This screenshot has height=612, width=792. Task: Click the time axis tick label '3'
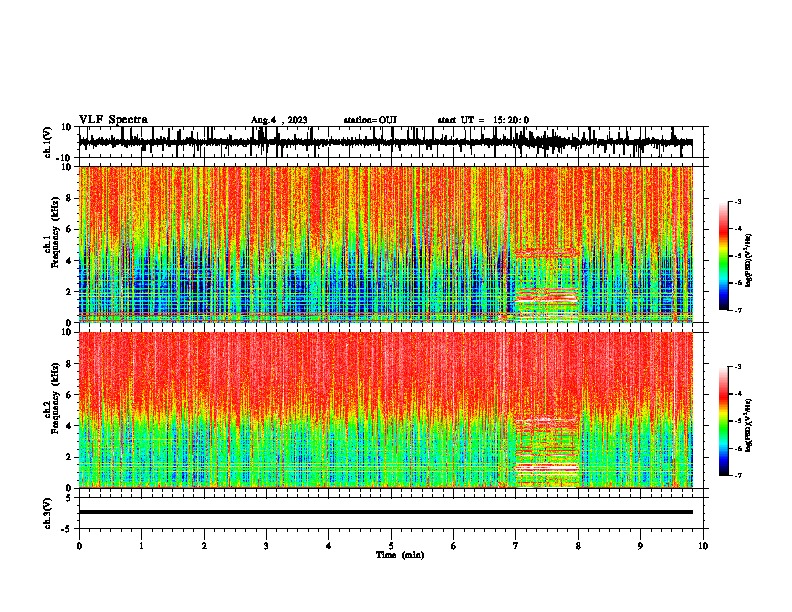point(266,546)
